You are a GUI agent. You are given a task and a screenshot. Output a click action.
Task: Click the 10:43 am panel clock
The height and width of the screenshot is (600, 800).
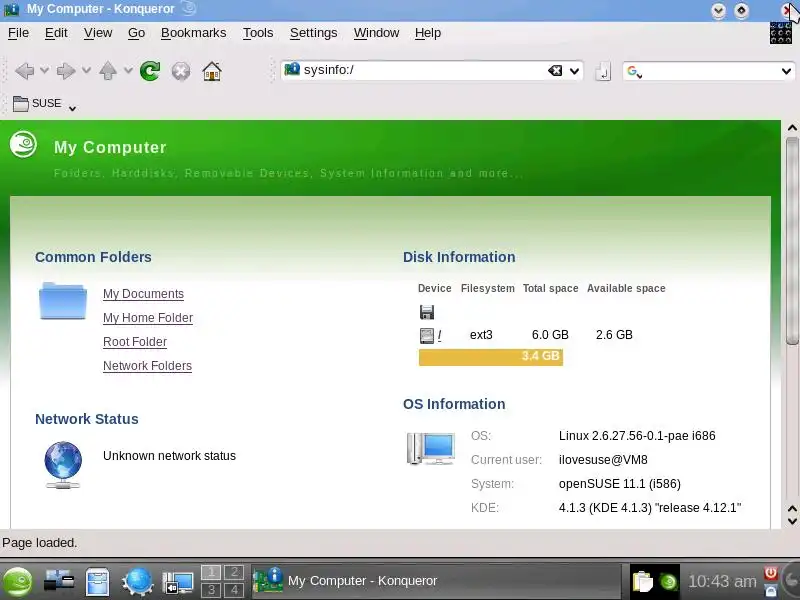[x=722, y=581]
